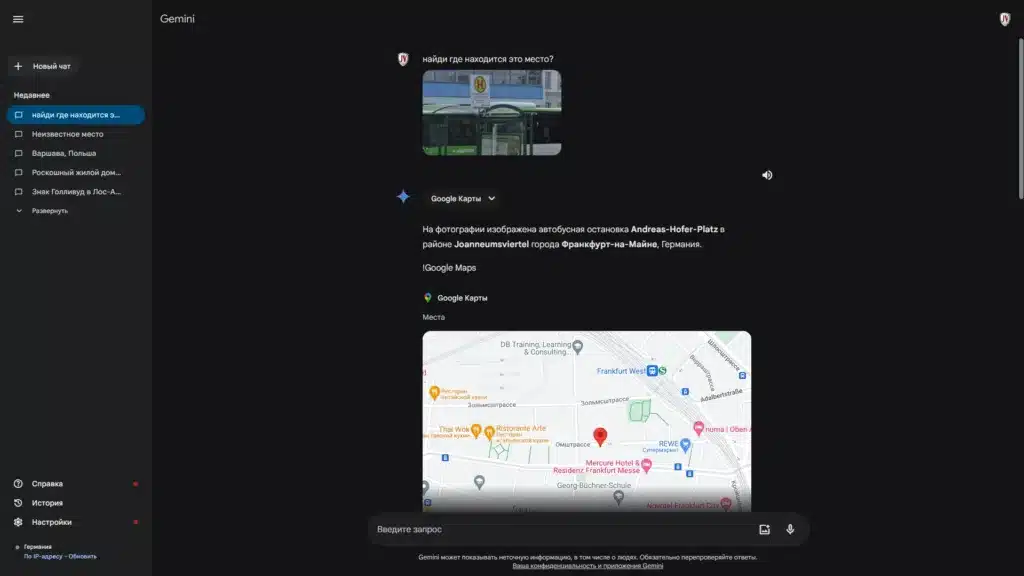Viewport: 1024px width, 576px height.
Task: Click the 'Andreas-Hofer-Platz' bold text
Action: click(x=674, y=229)
